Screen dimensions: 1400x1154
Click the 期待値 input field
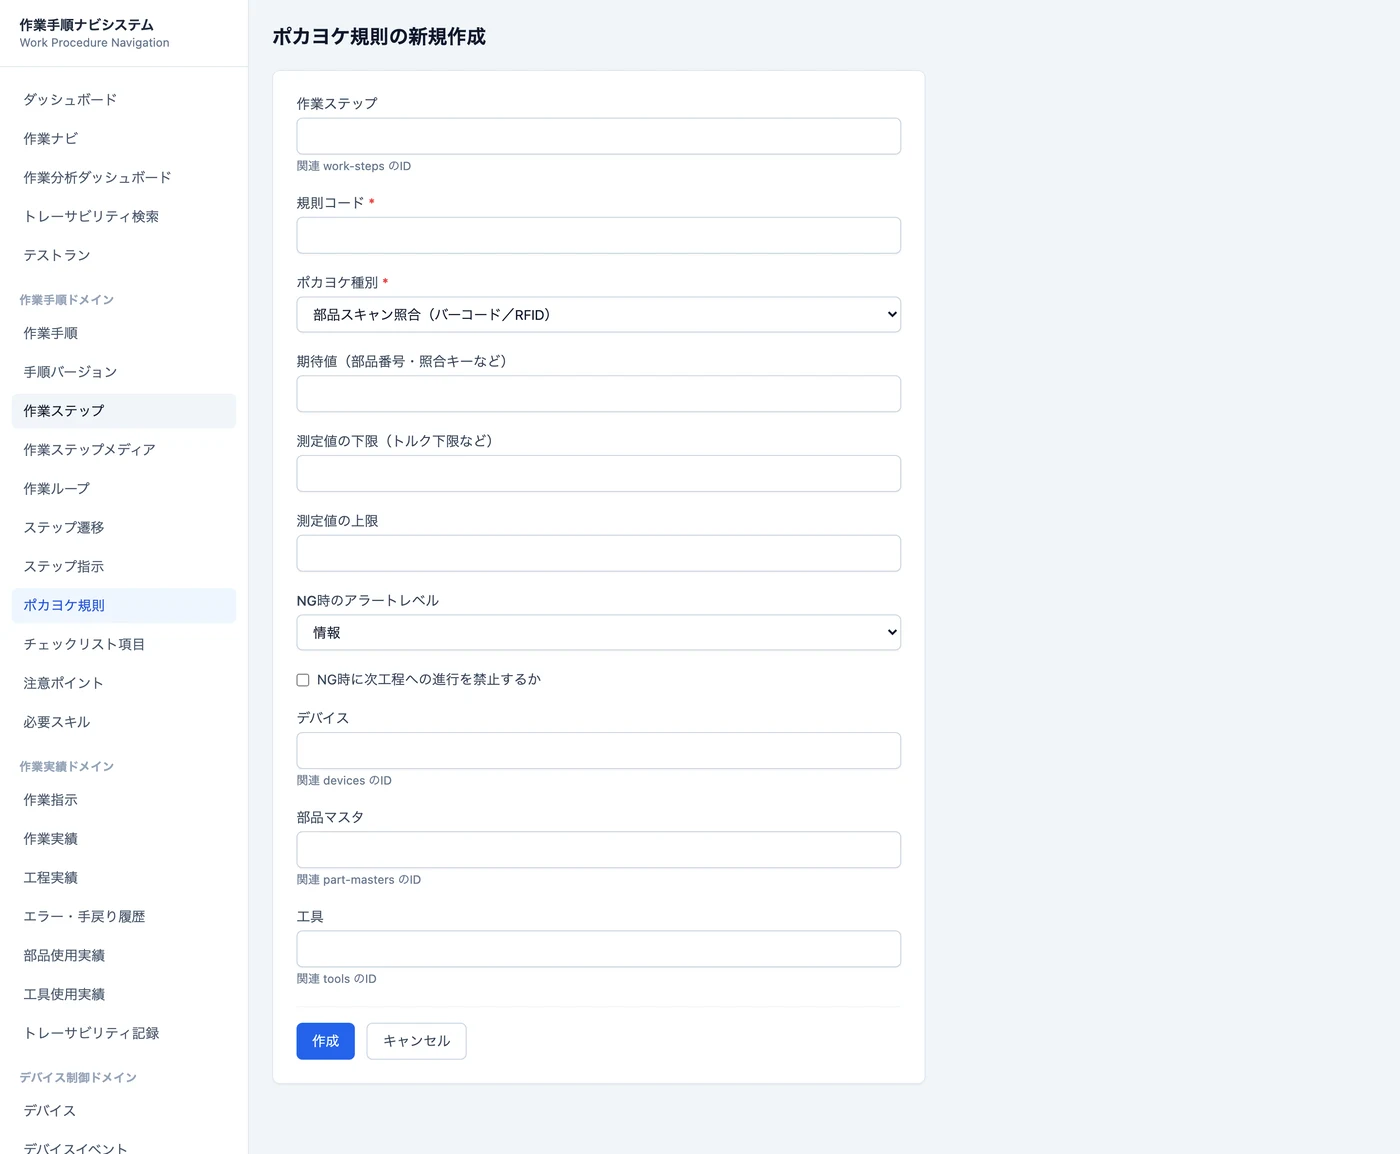click(598, 394)
